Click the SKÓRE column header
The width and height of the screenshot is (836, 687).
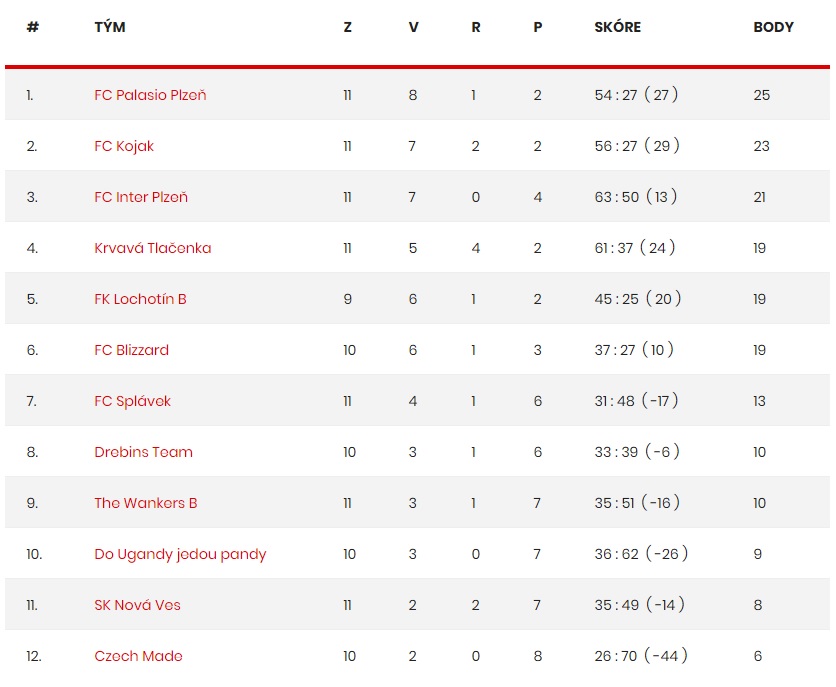click(618, 27)
